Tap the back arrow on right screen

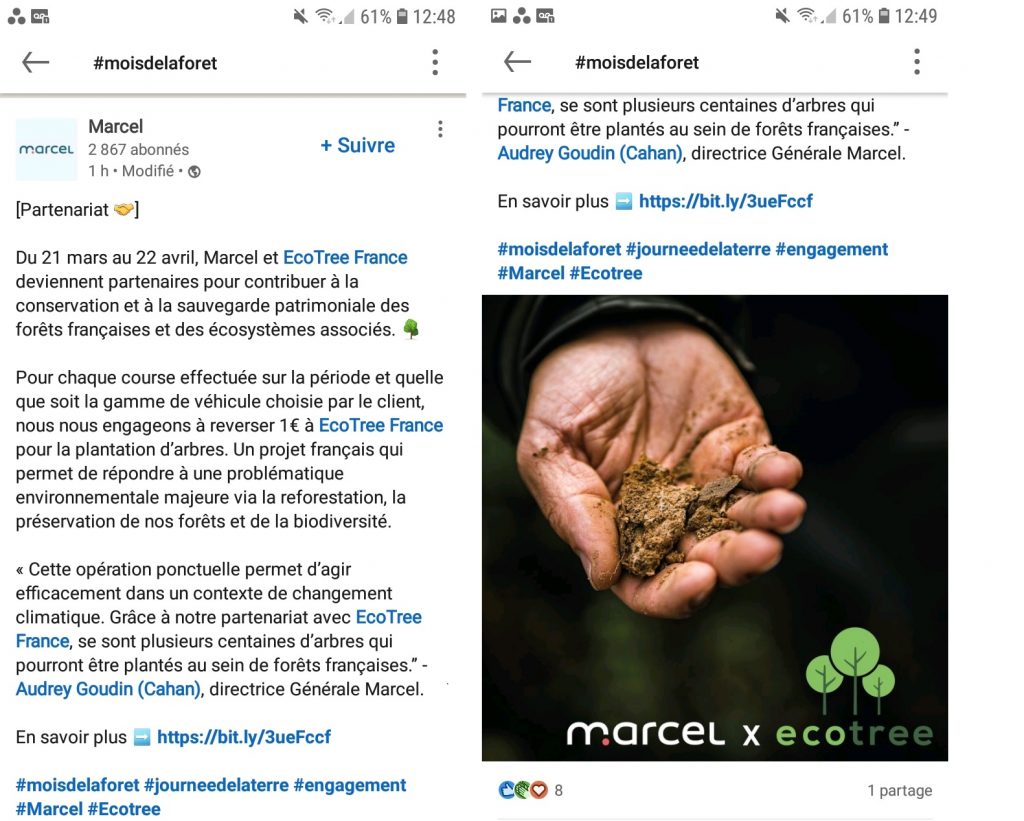517,62
